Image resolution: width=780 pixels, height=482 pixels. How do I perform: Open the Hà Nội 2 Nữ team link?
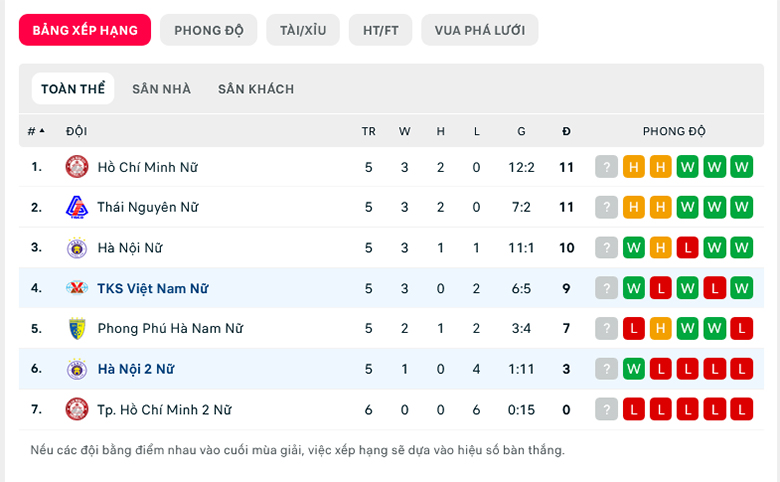click(136, 369)
